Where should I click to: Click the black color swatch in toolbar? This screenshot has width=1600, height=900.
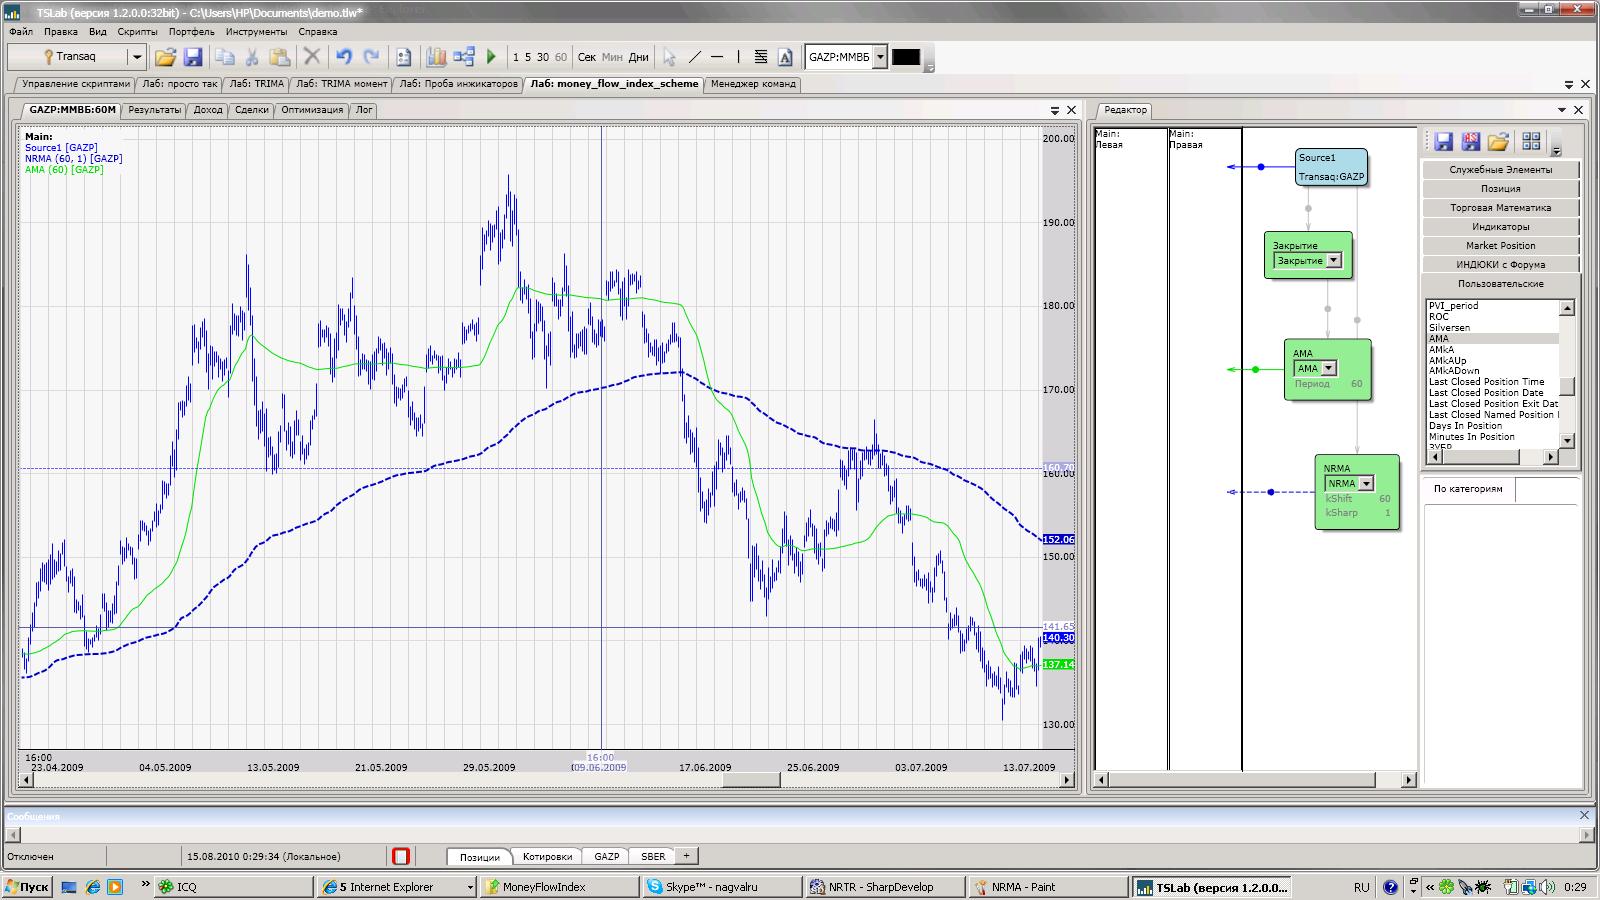(x=905, y=57)
